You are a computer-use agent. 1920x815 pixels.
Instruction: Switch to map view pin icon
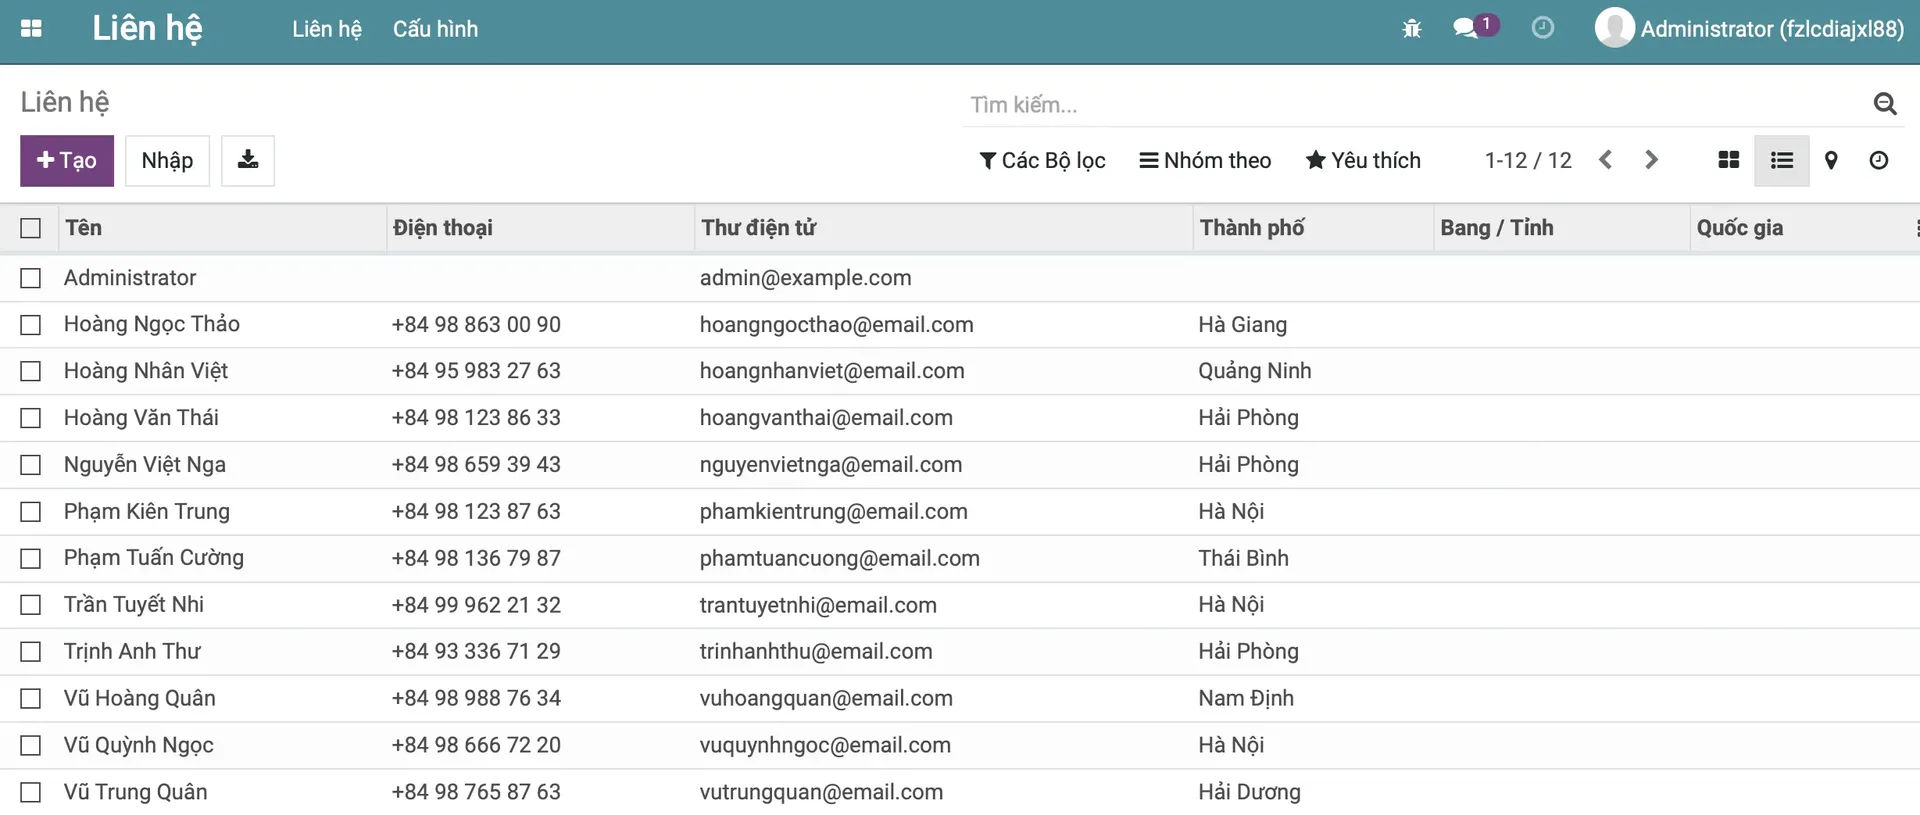click(x=1831, y=160)
